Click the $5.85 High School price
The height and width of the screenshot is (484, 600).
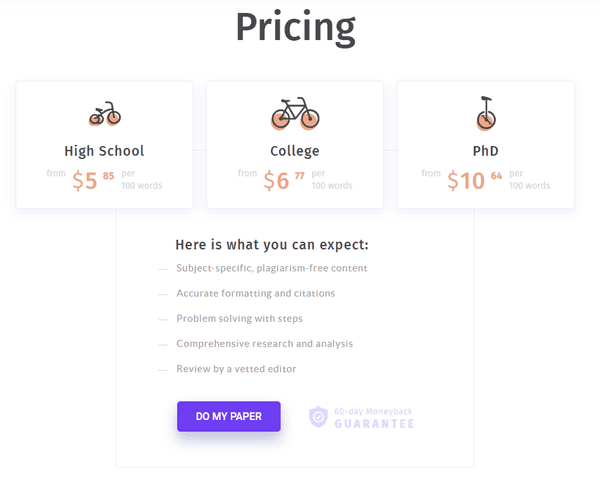click(x=93, y=180)
